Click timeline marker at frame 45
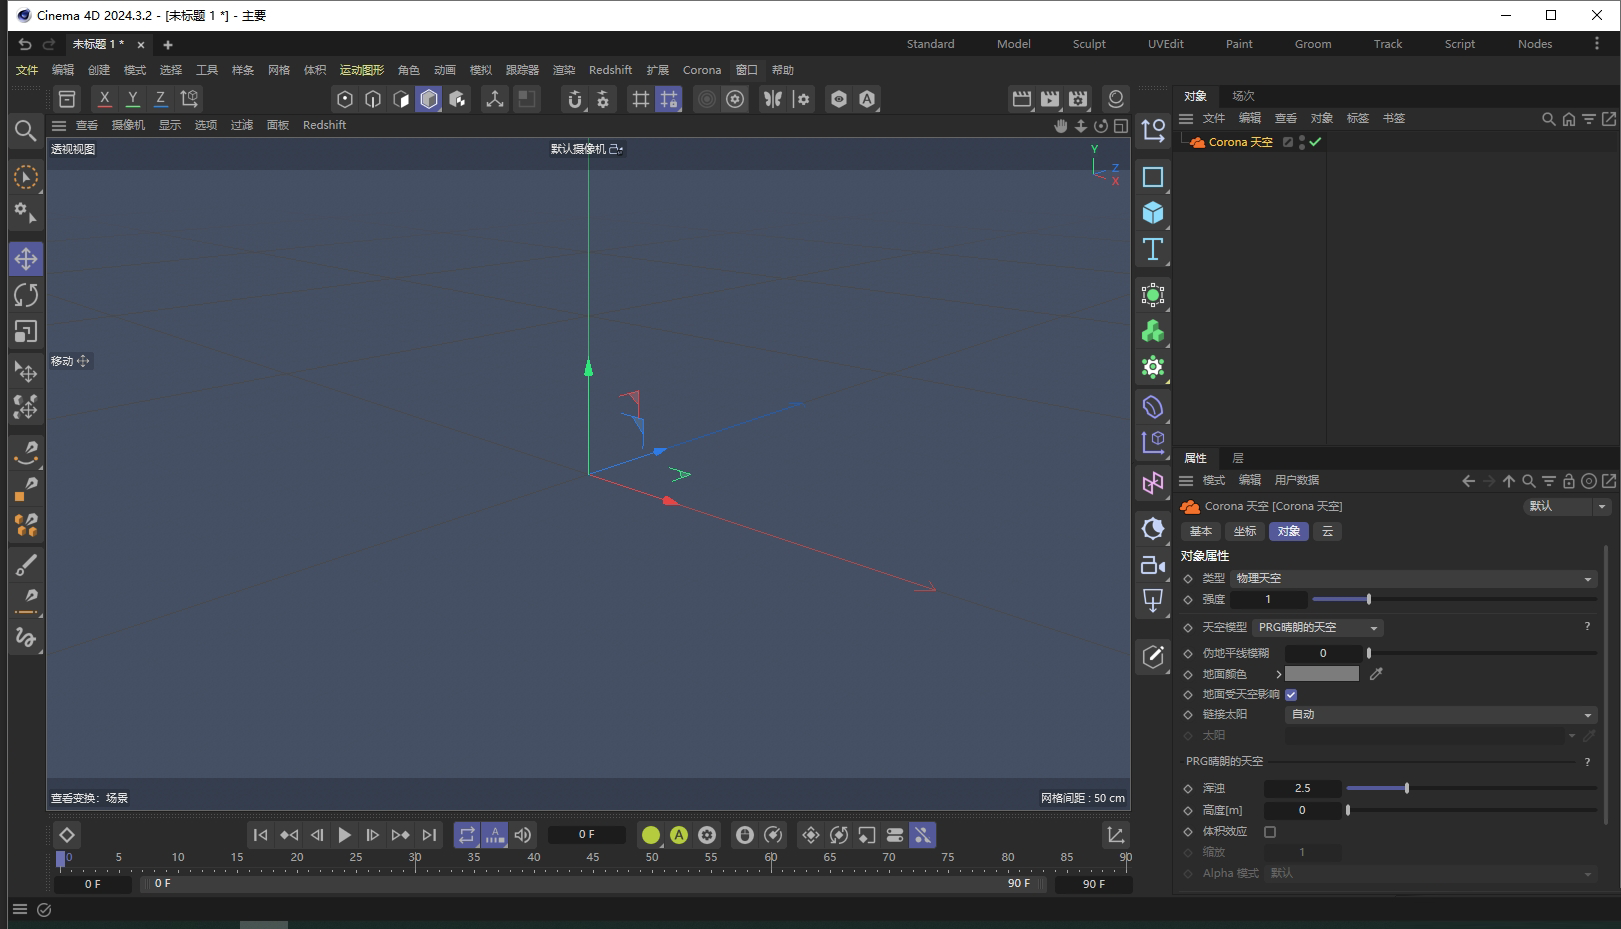Screen dimensions: 1621x929 [593, 858]
